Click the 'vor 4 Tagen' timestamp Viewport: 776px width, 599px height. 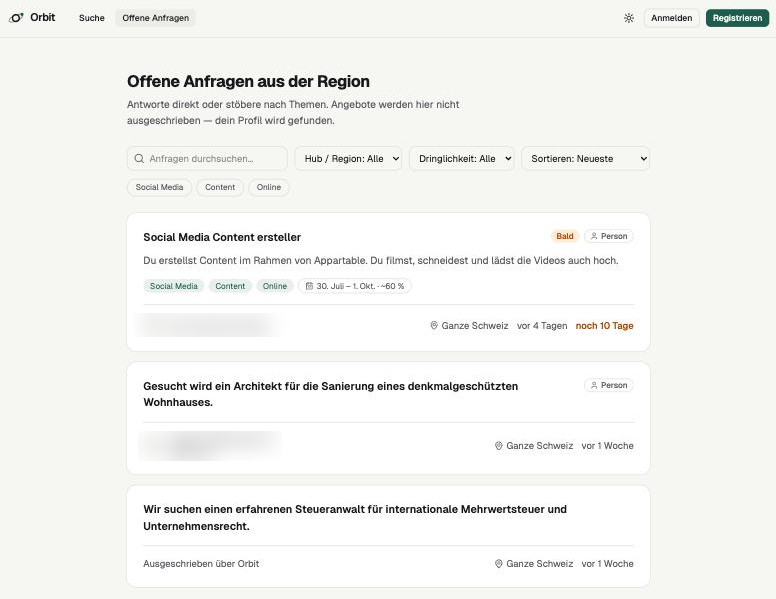(542, 326)
